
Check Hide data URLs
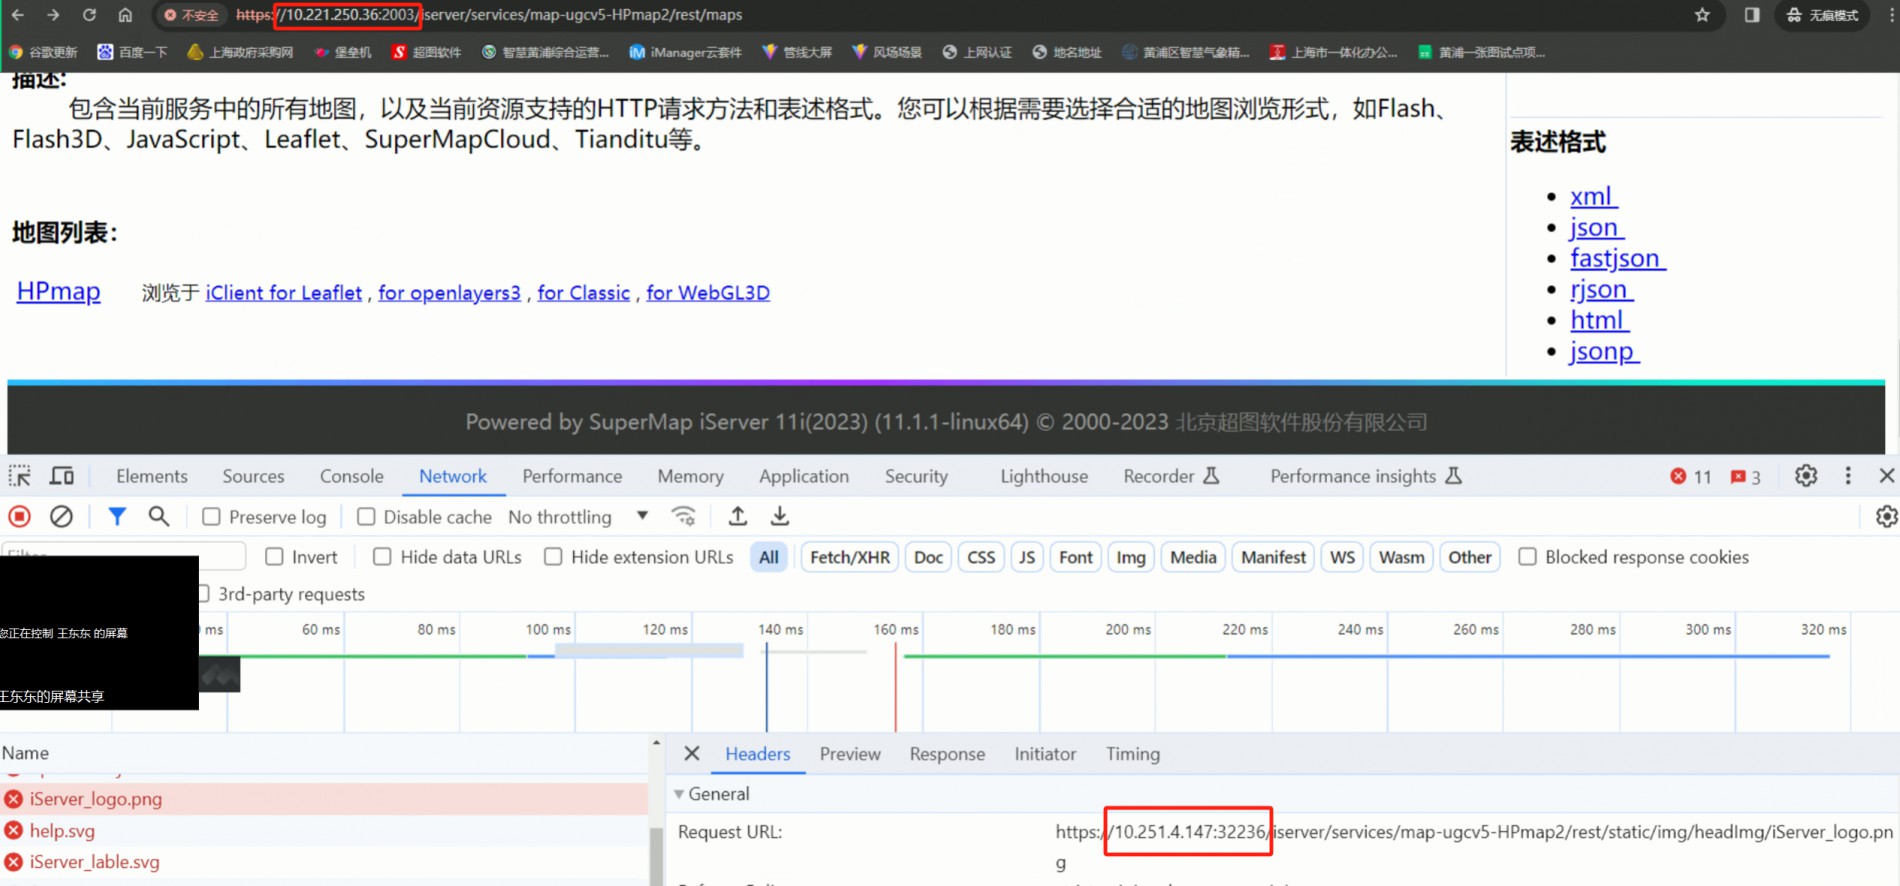tap(382, 557)
